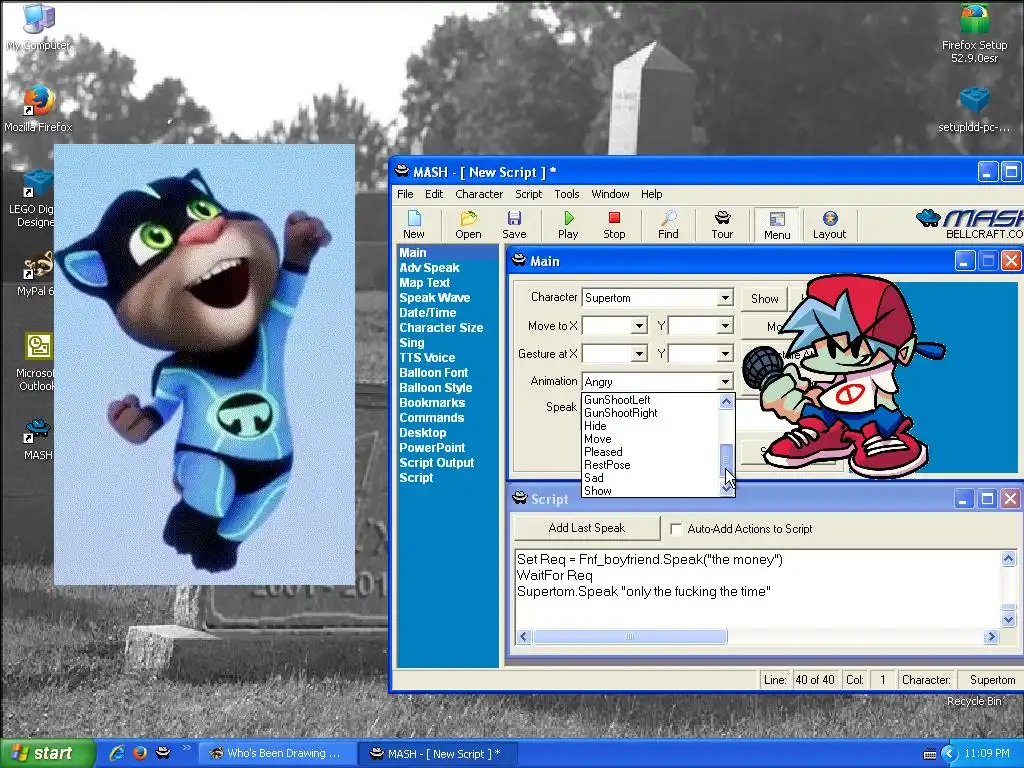Select the setupldd-pc desktop icon
The height and width of the screenshot is (768, 1024).
tap(974, 110)
